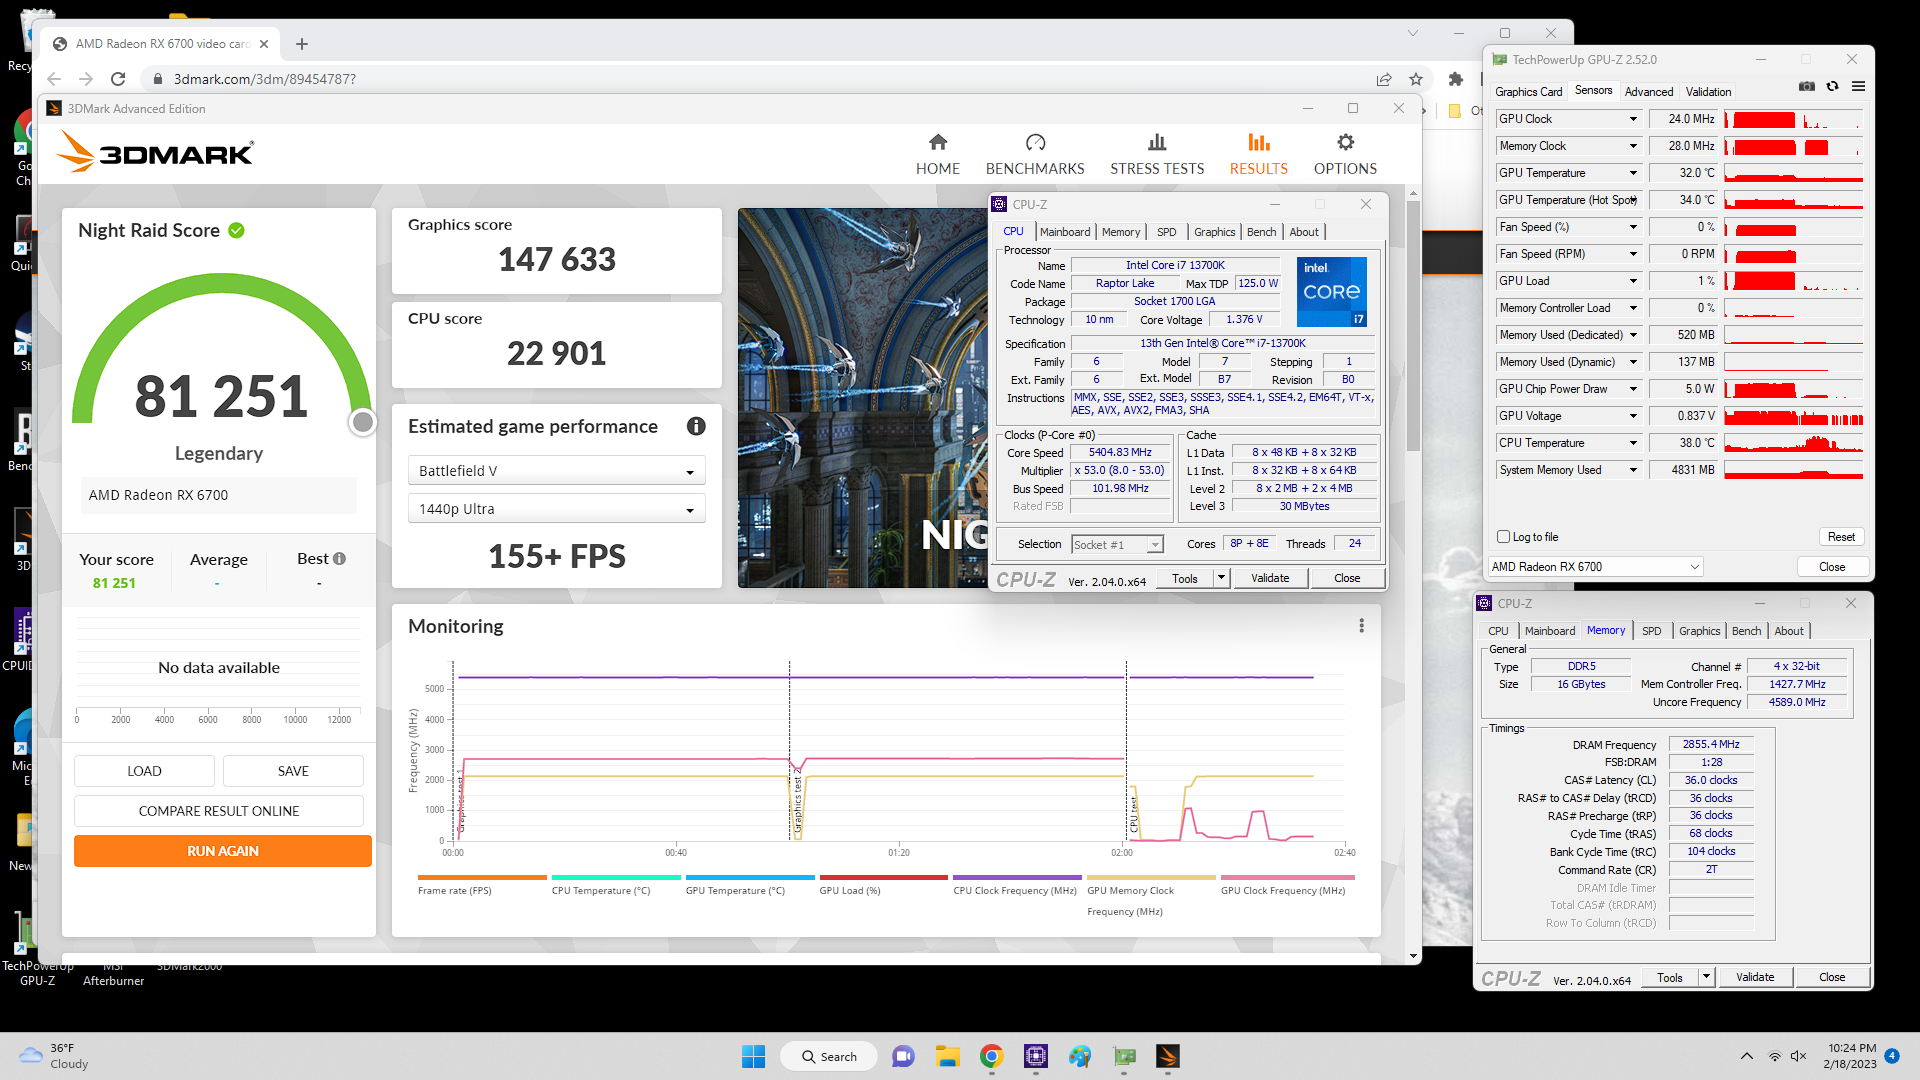Image resolution: width=1920 pixels, height=1080 pixels.
Task: Switch to Mainboard tab in front CPU-Z window
Action: 1065,232
